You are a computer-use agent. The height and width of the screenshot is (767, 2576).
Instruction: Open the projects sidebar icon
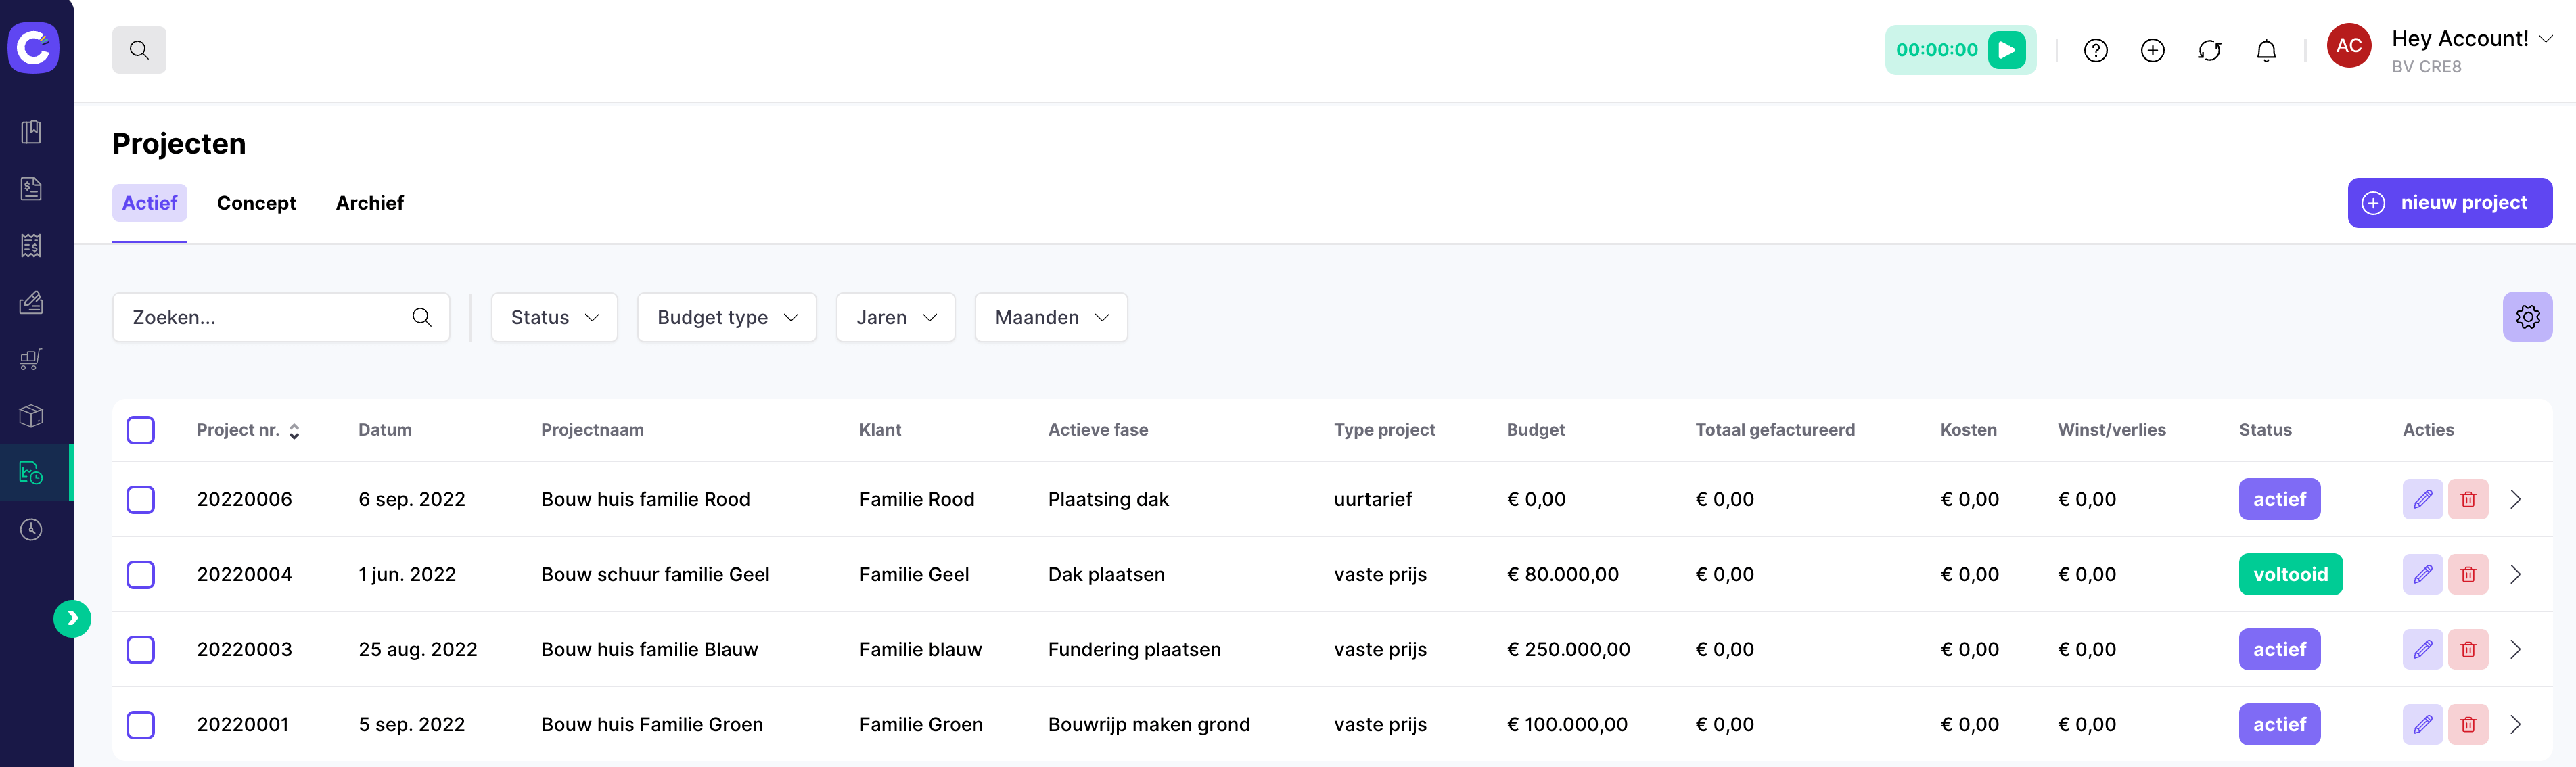coord(31,473)
